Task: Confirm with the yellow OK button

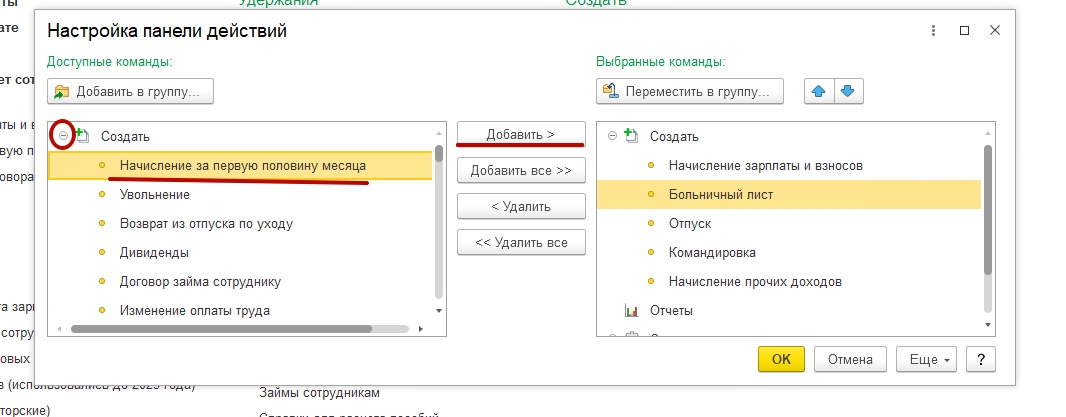Action: (781, 359)
